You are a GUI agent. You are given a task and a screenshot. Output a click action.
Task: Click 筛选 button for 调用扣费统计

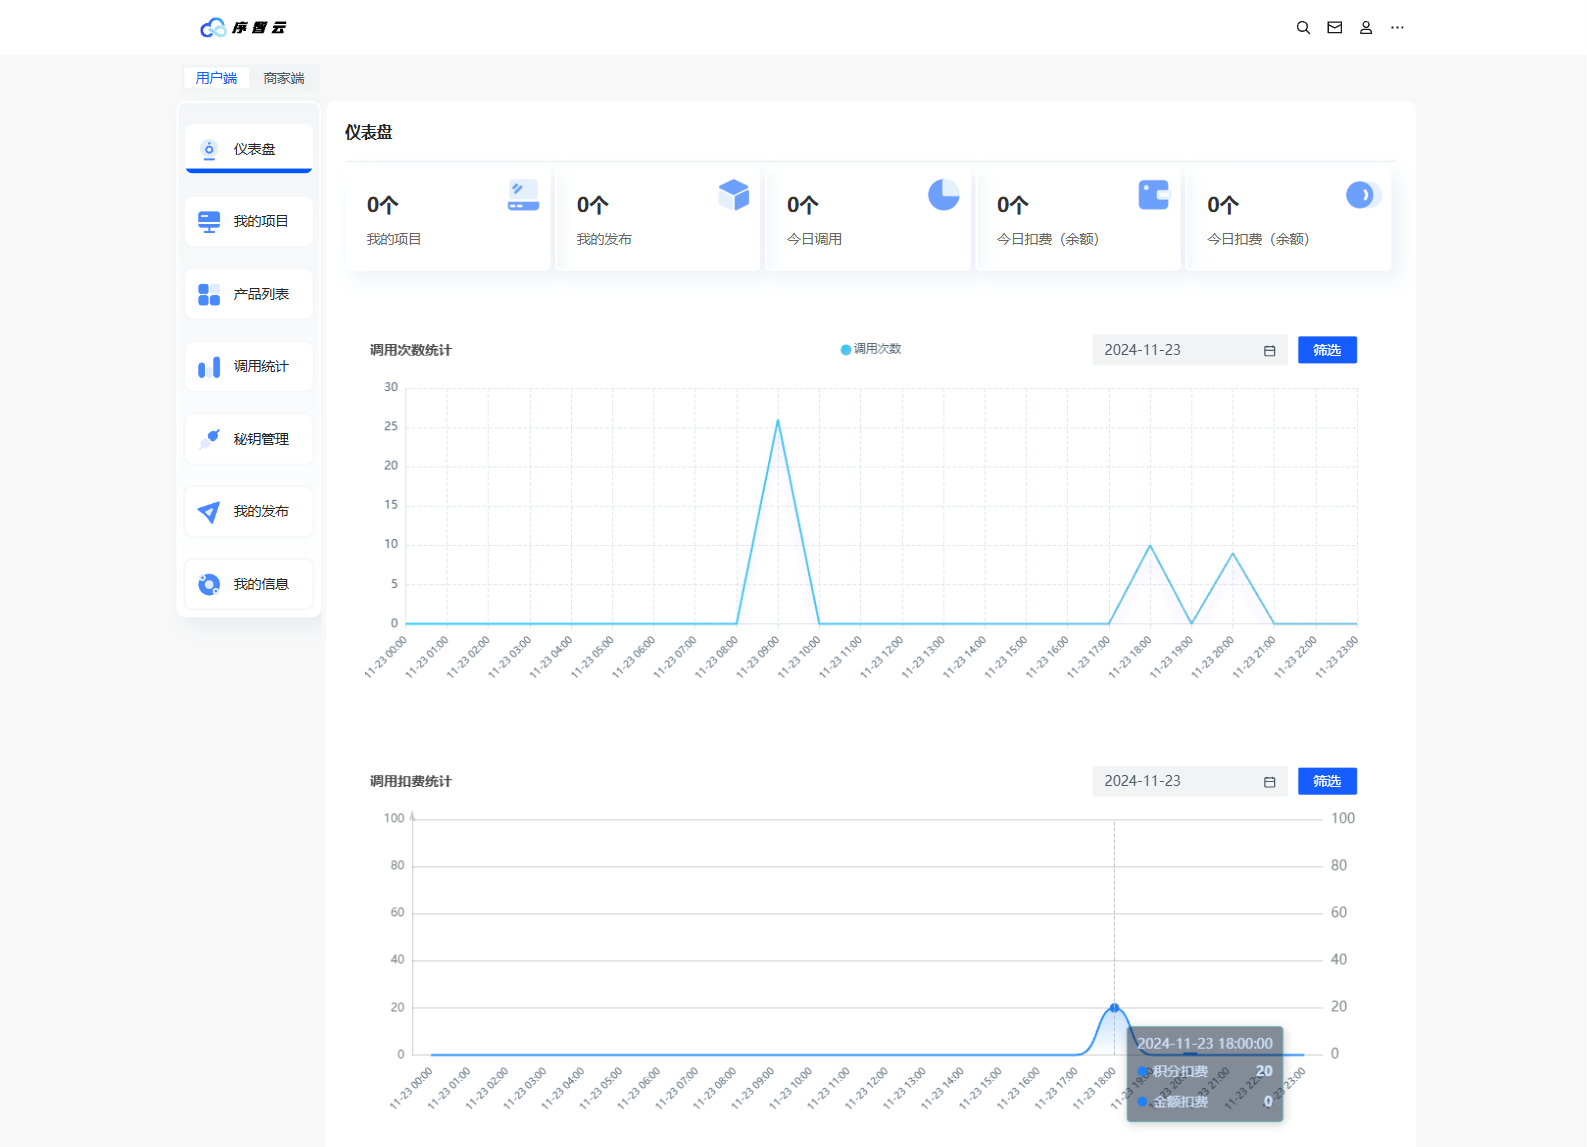click(1327, 781)
